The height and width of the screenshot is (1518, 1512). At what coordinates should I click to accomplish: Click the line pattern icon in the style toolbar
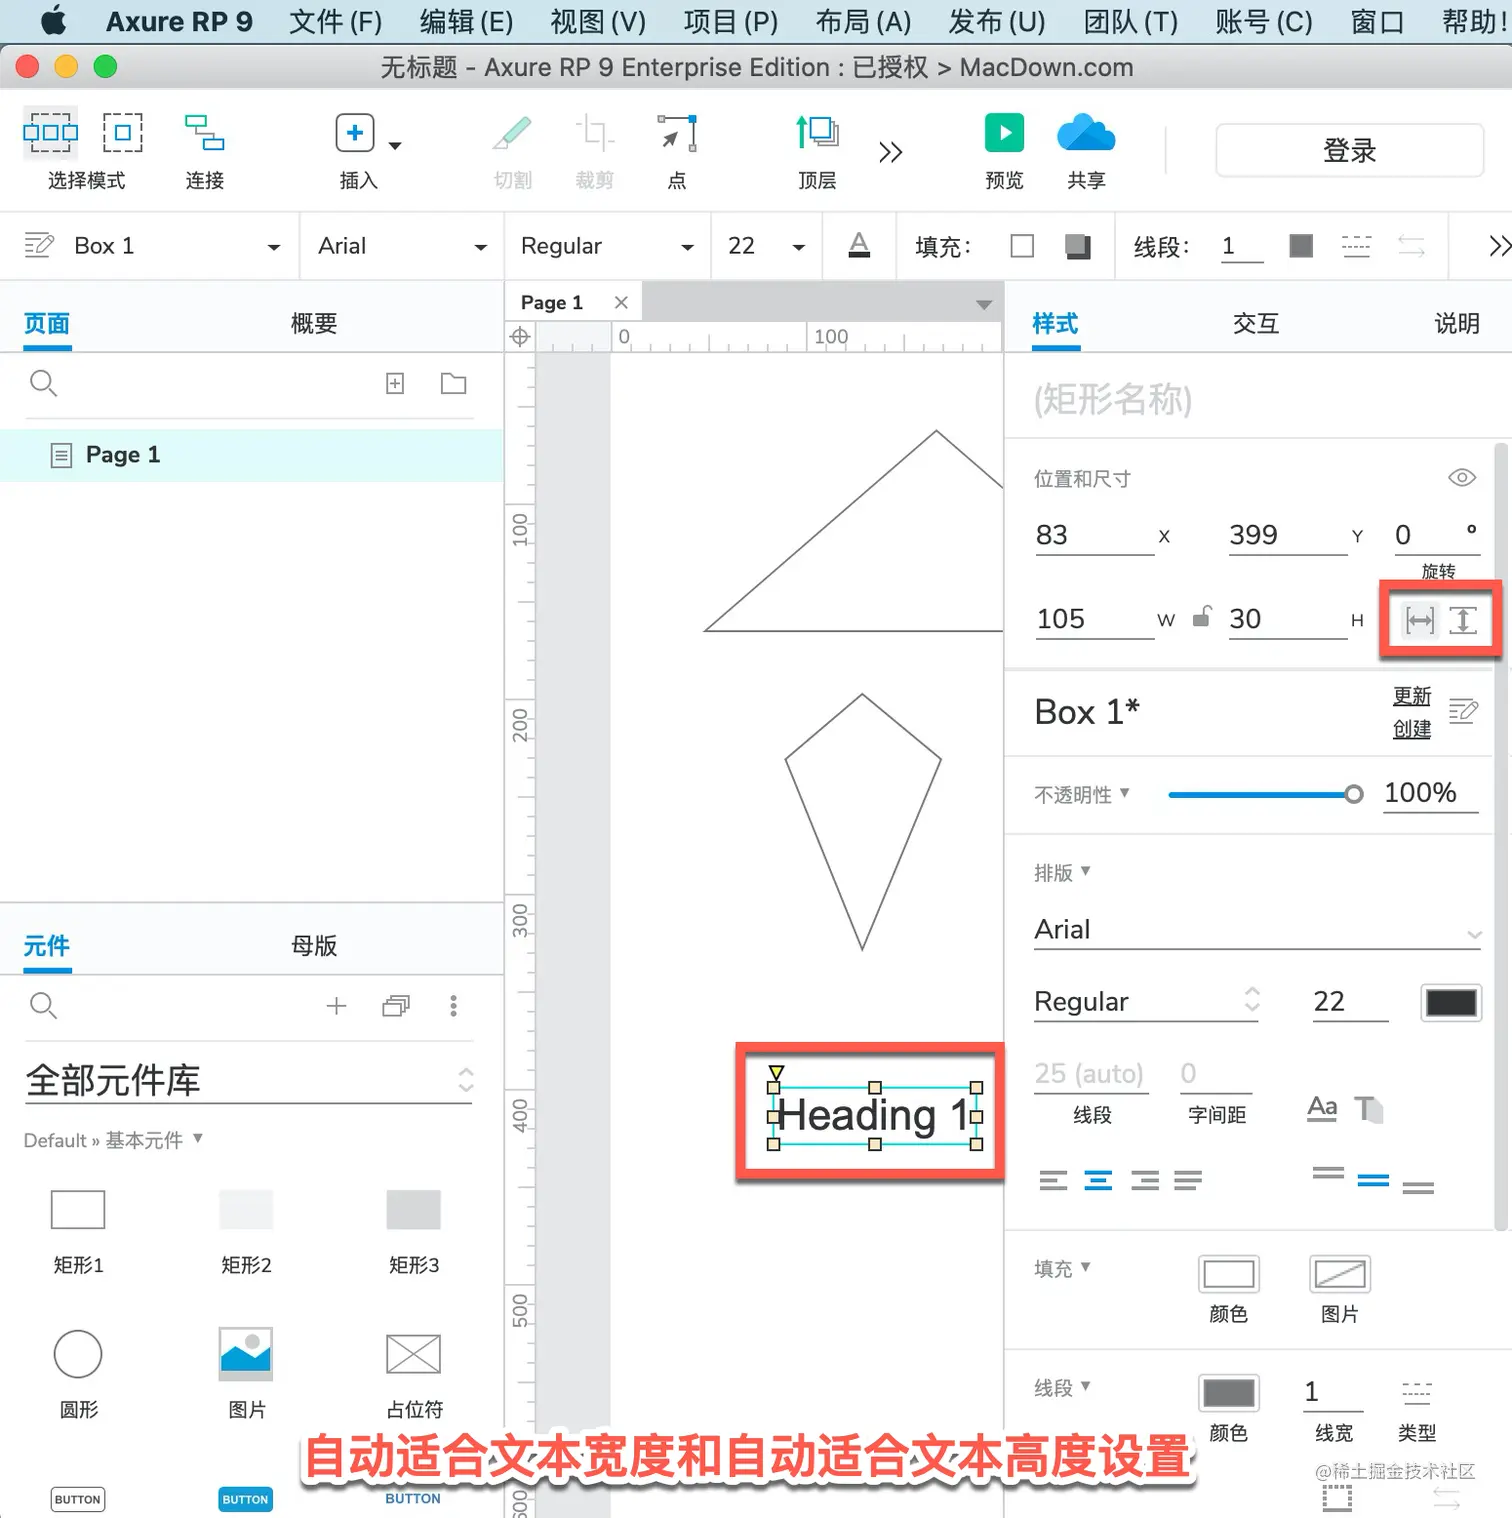coord(1356,245)
